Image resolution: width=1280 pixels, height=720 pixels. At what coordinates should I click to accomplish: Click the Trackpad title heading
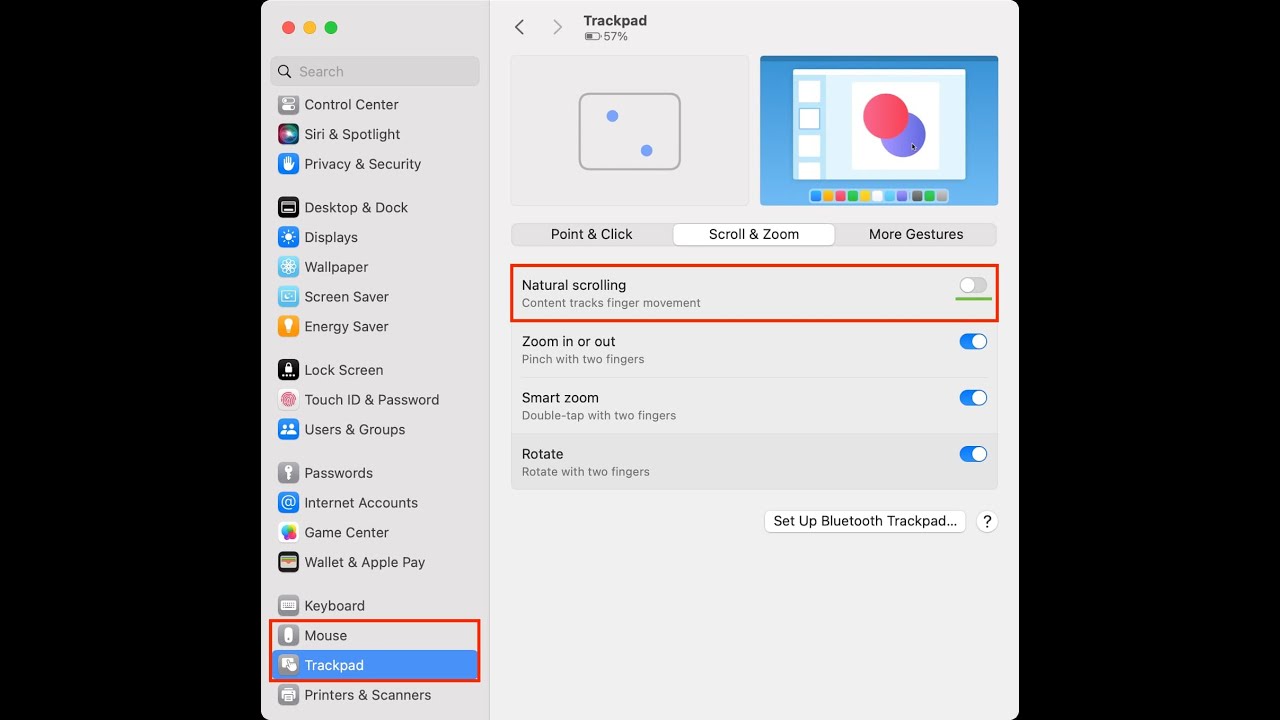point(615,20)
